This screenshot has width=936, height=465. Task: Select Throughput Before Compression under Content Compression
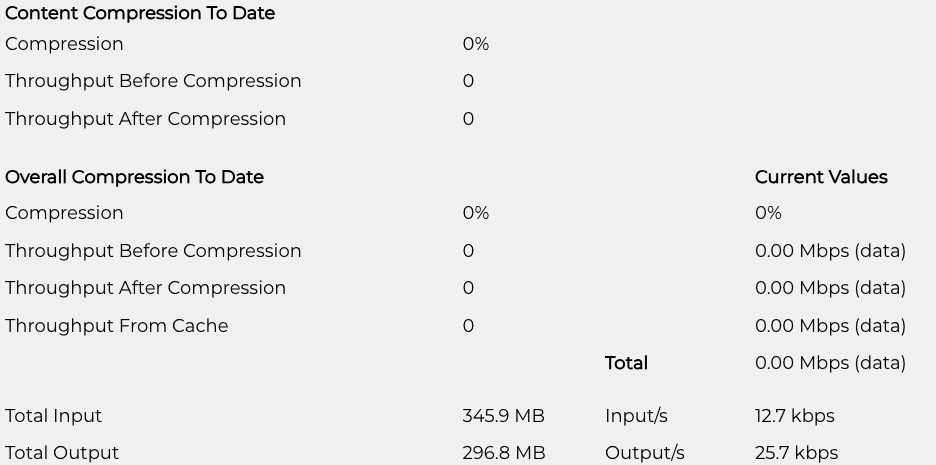coord(153,81)
